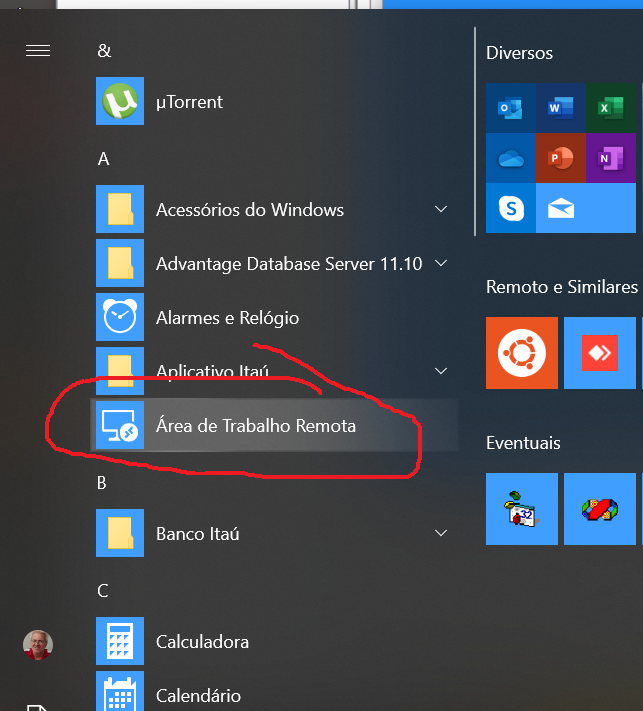Launch the Calendário app icon
Screen dimensions: 643x711
120,691
